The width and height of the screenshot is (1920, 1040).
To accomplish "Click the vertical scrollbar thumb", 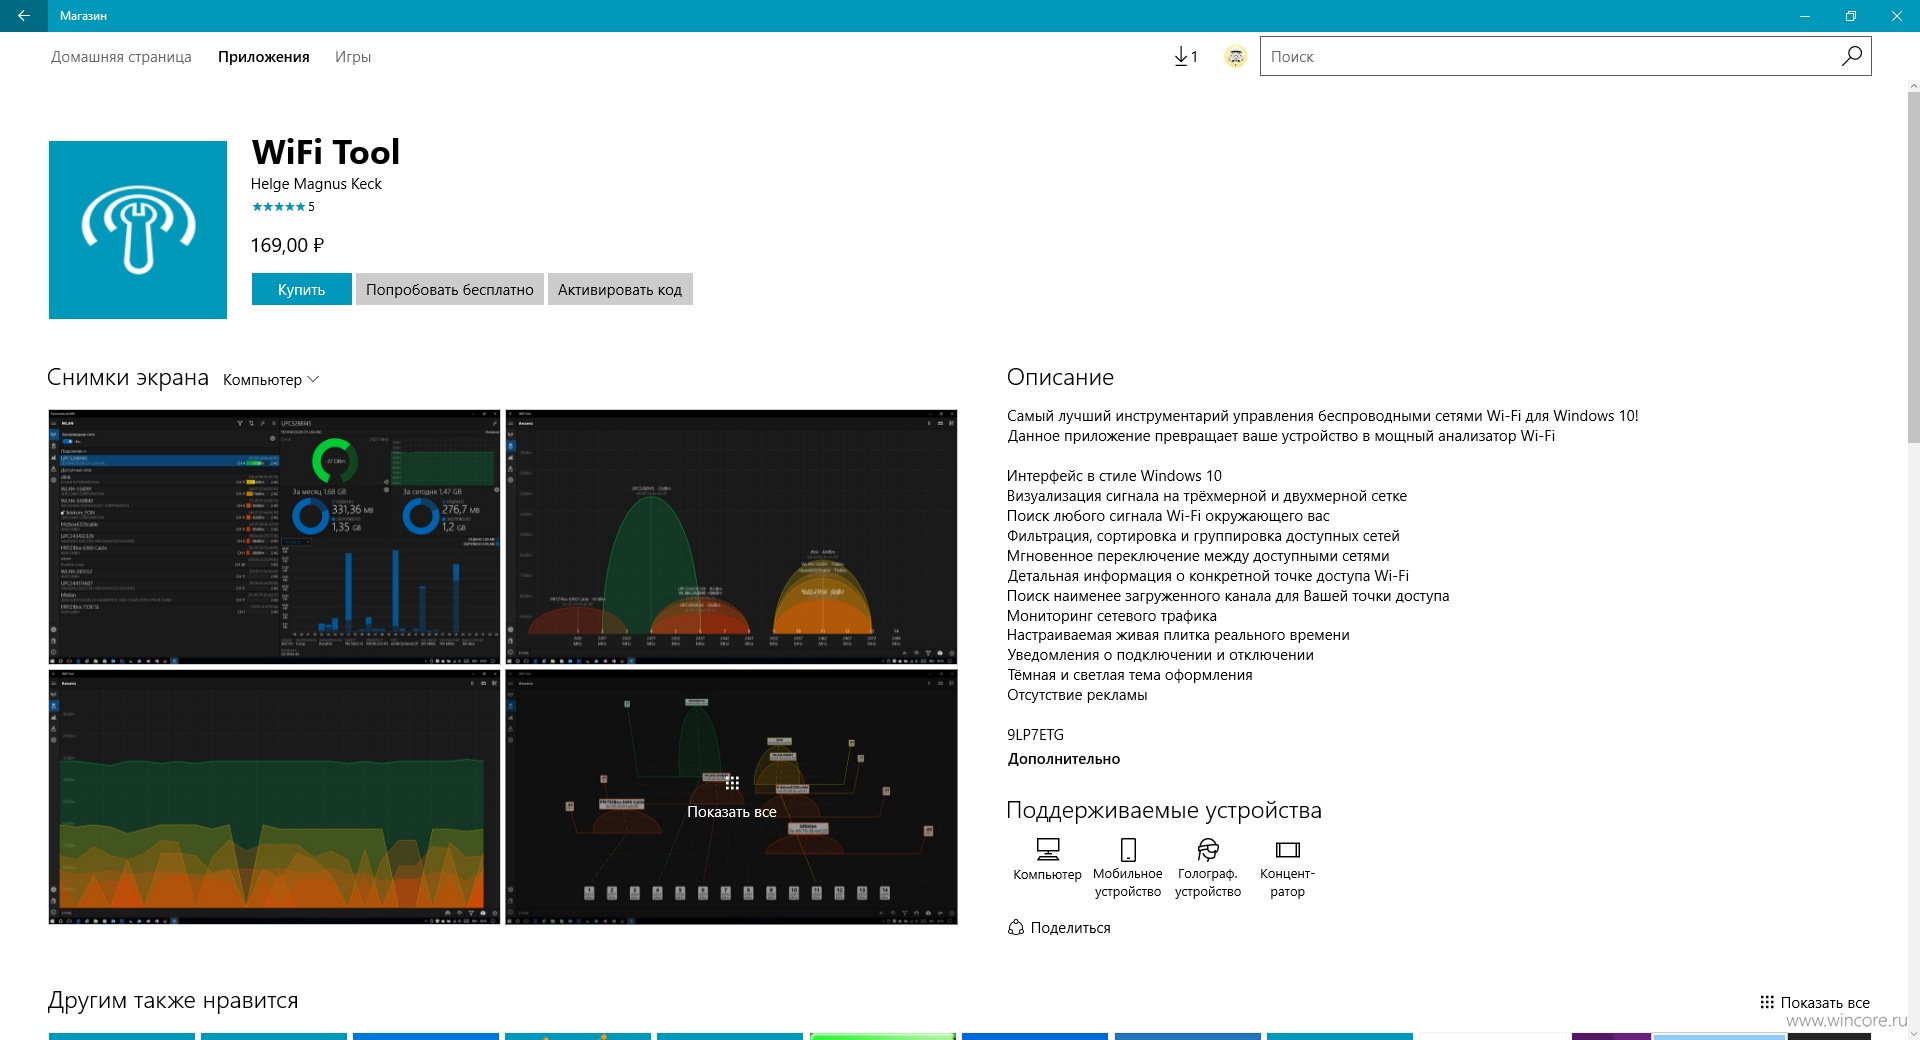I will 1913,268.
